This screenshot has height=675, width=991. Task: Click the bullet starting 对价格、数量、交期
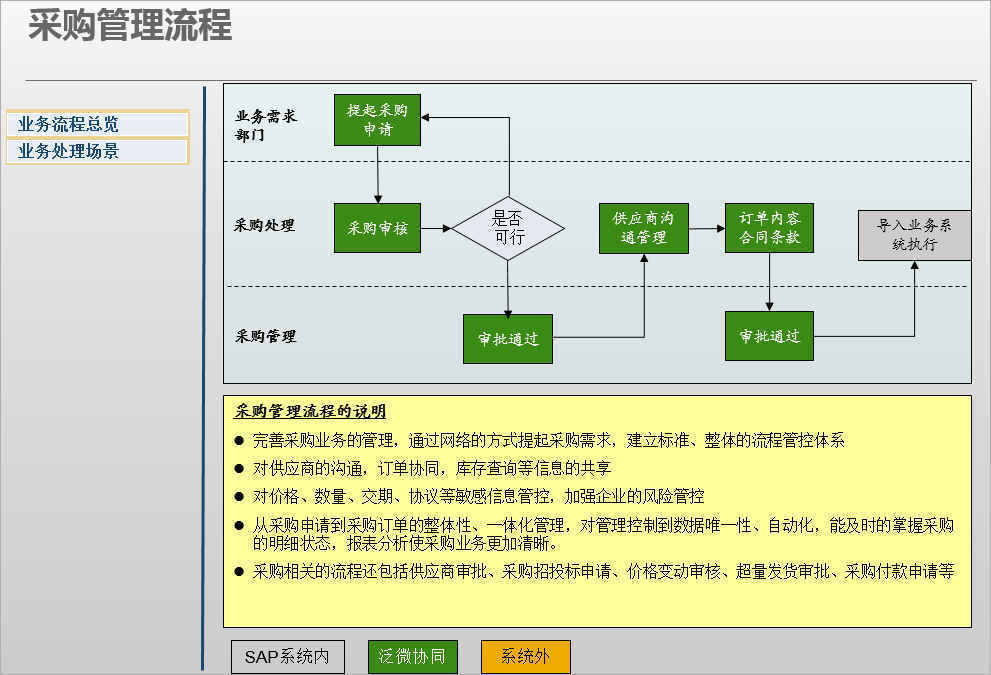click(478, 496)
